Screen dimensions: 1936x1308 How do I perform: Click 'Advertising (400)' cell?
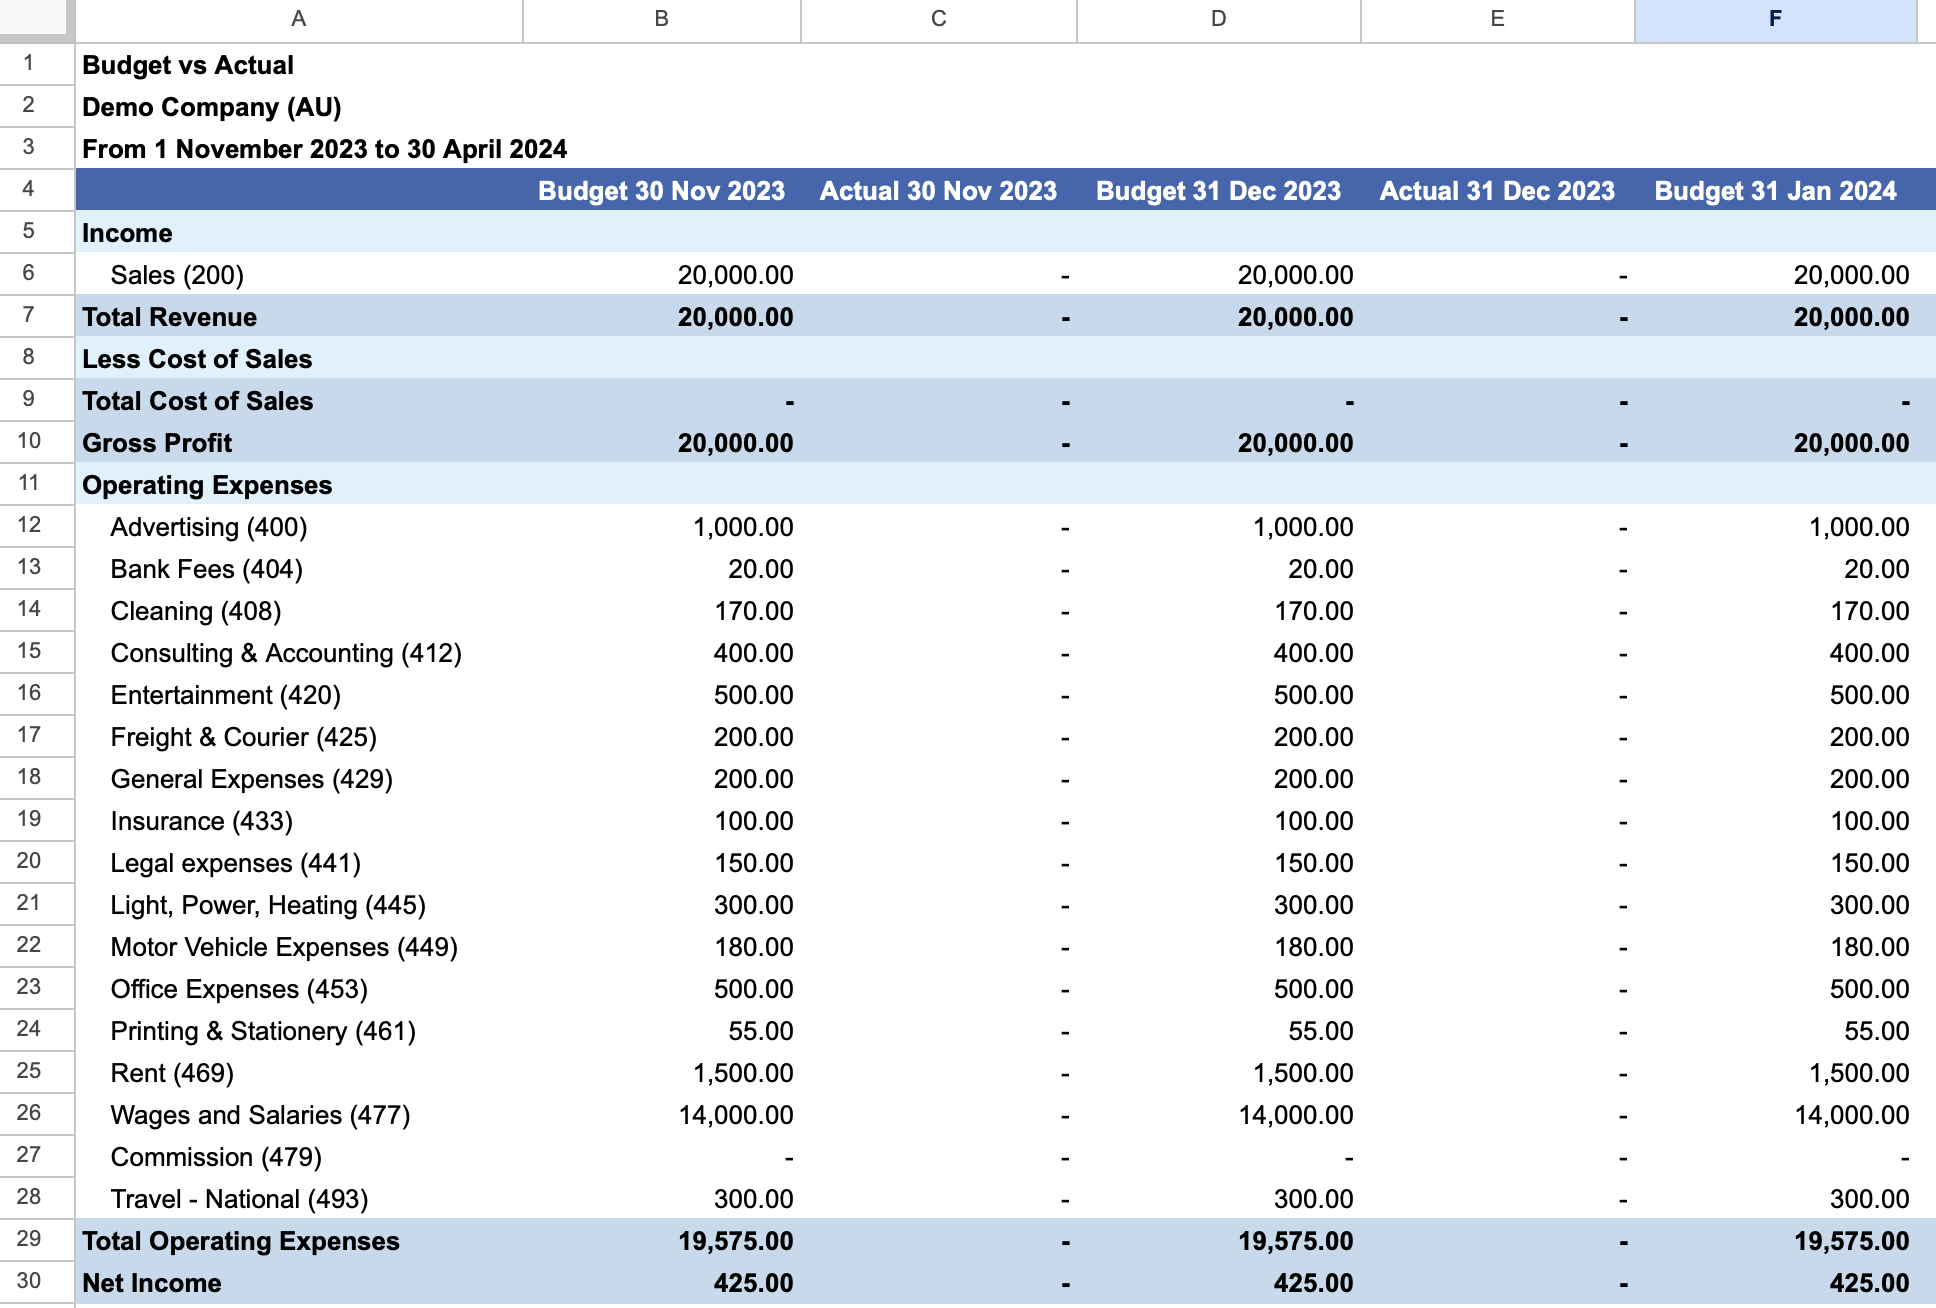coord(299,527)
